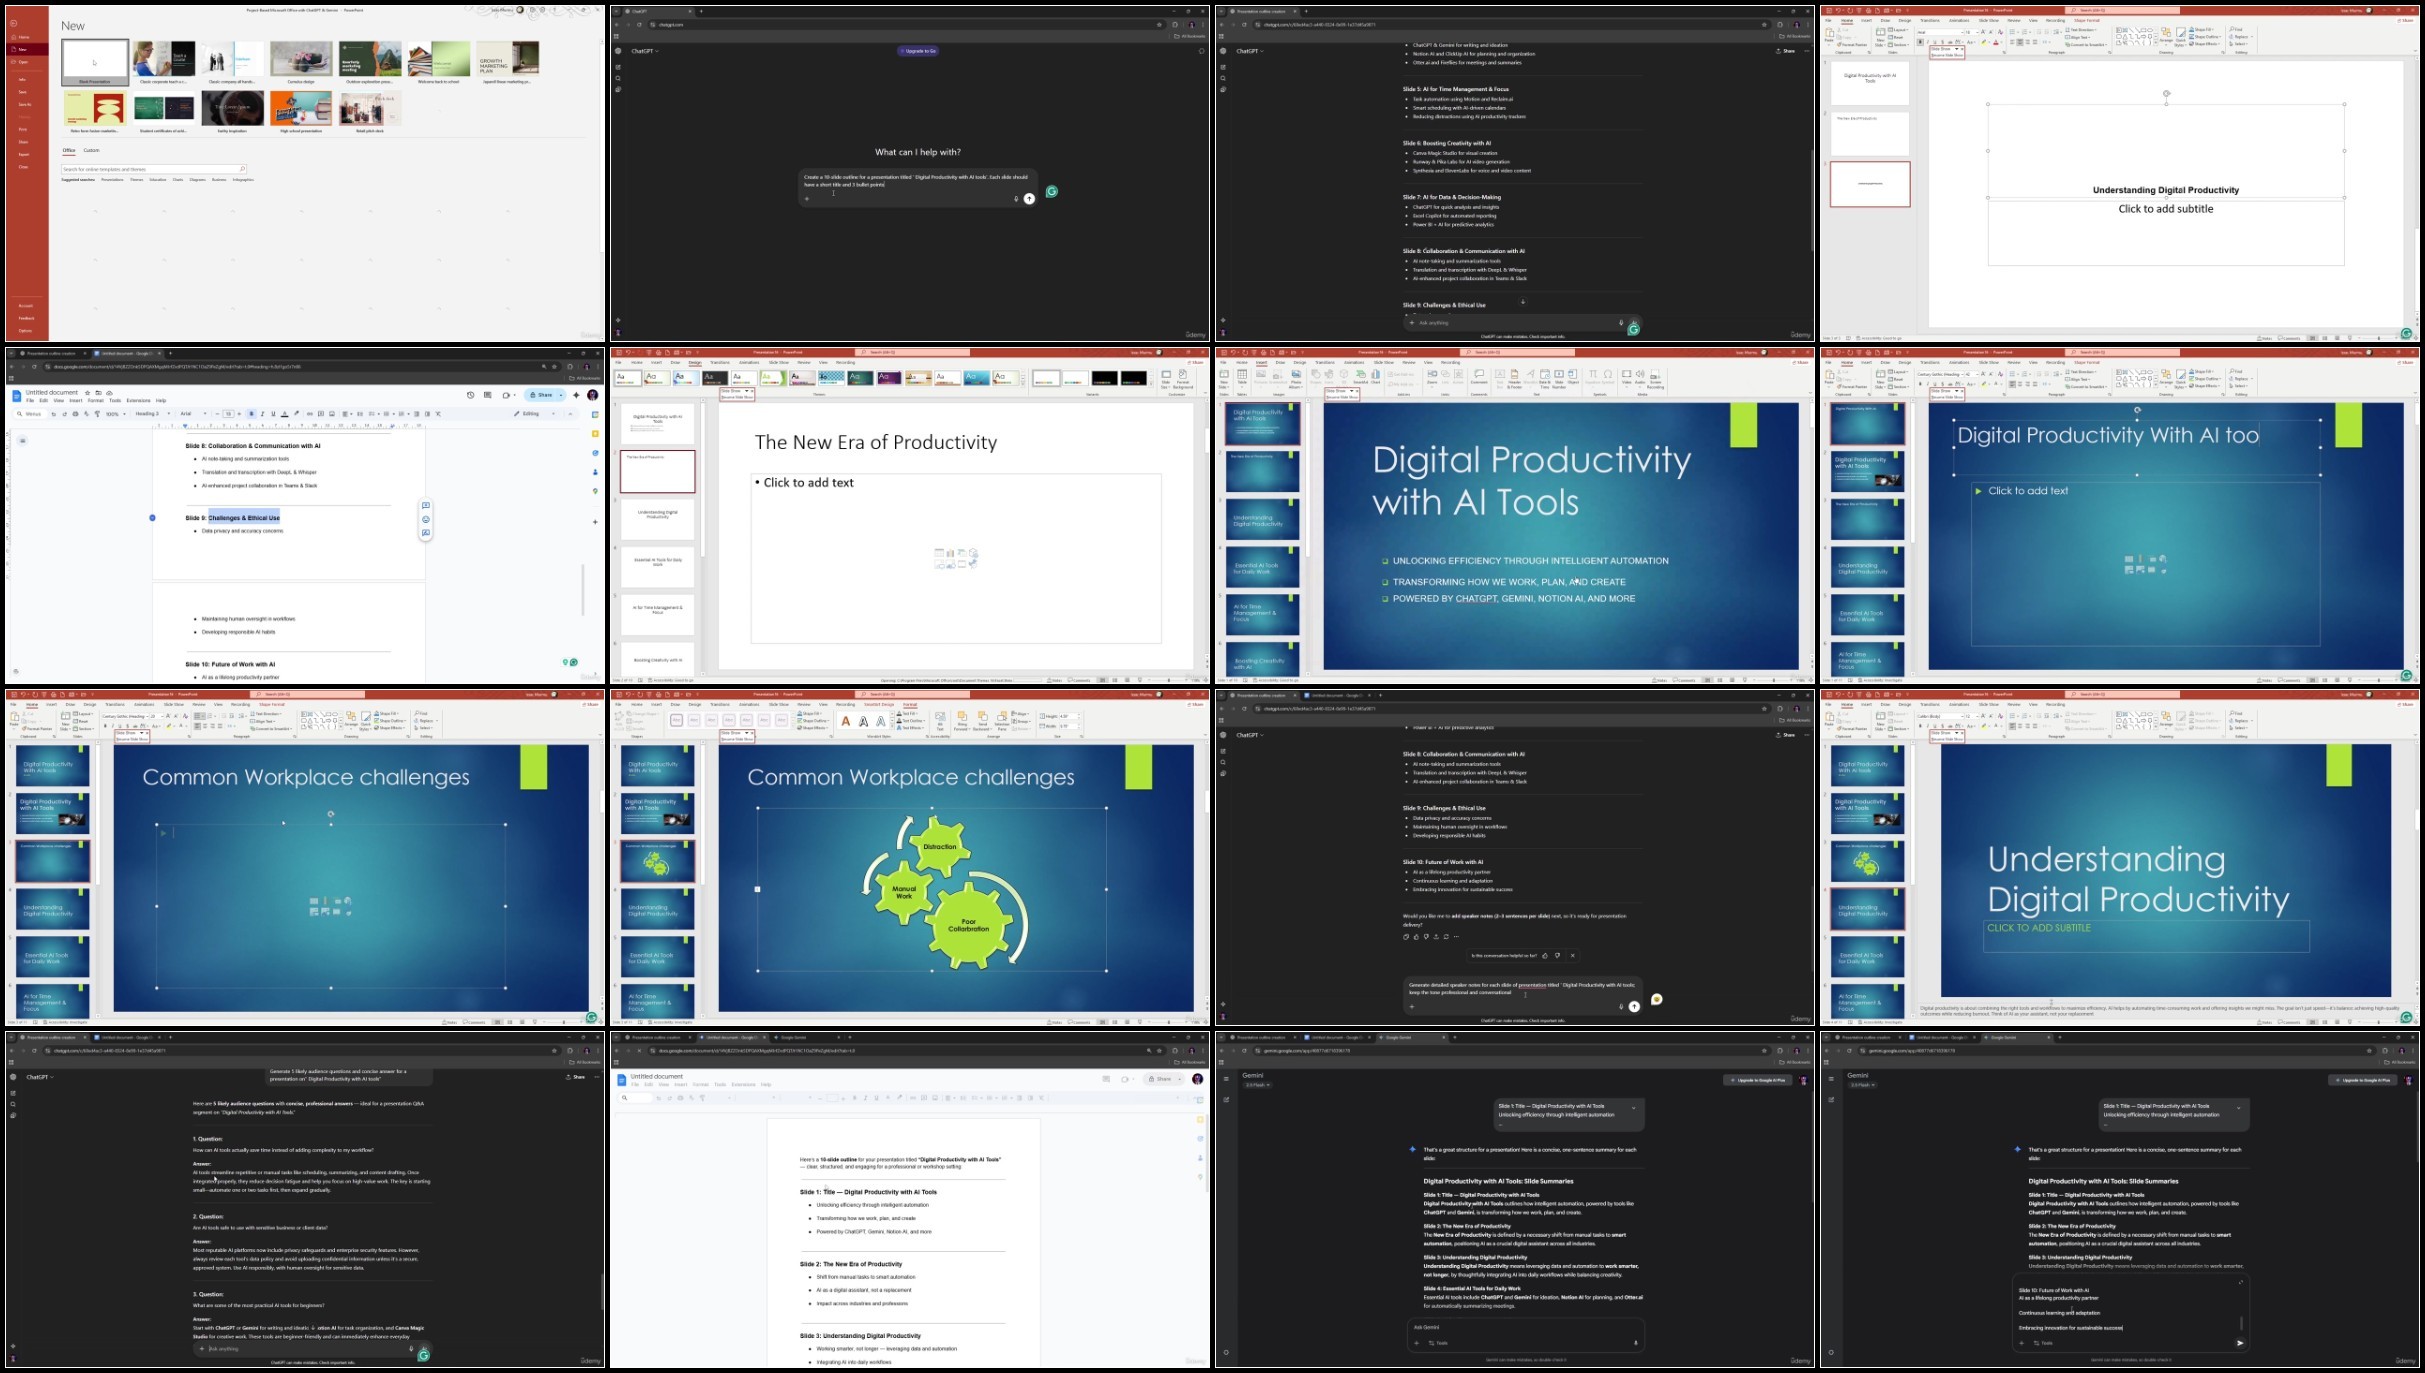
Task: Click the Grammarly icon next to the ChatGPT home prompt
Action: click(1051, 191)
